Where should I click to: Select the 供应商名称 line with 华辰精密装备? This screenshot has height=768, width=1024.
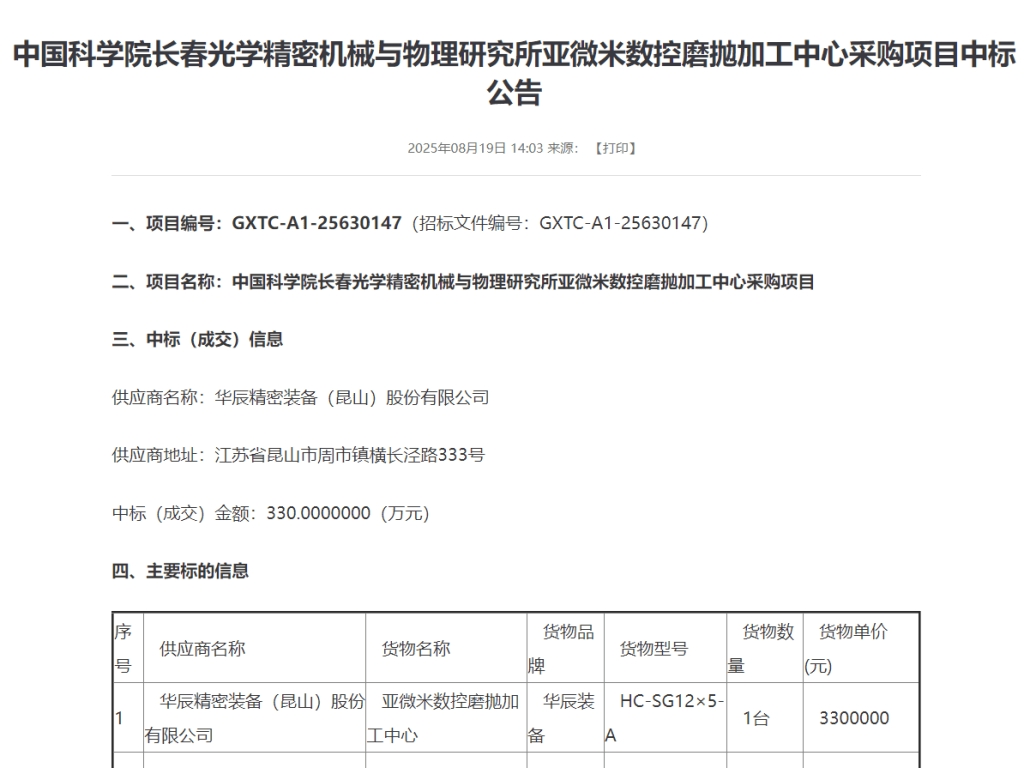[x=300, y=397]
